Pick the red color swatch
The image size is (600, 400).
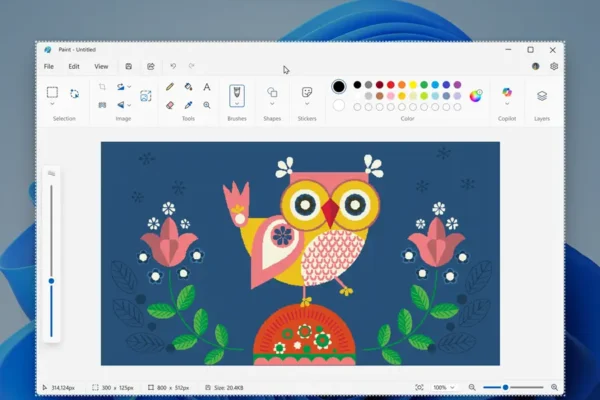(x=391, y=85)
